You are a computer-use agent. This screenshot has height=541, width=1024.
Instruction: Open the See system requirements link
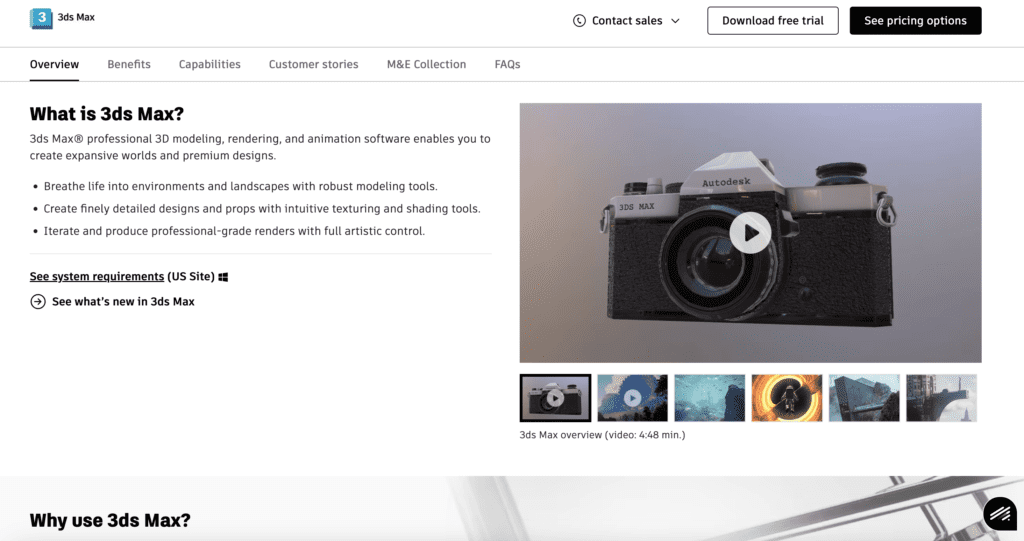(97, 276)
